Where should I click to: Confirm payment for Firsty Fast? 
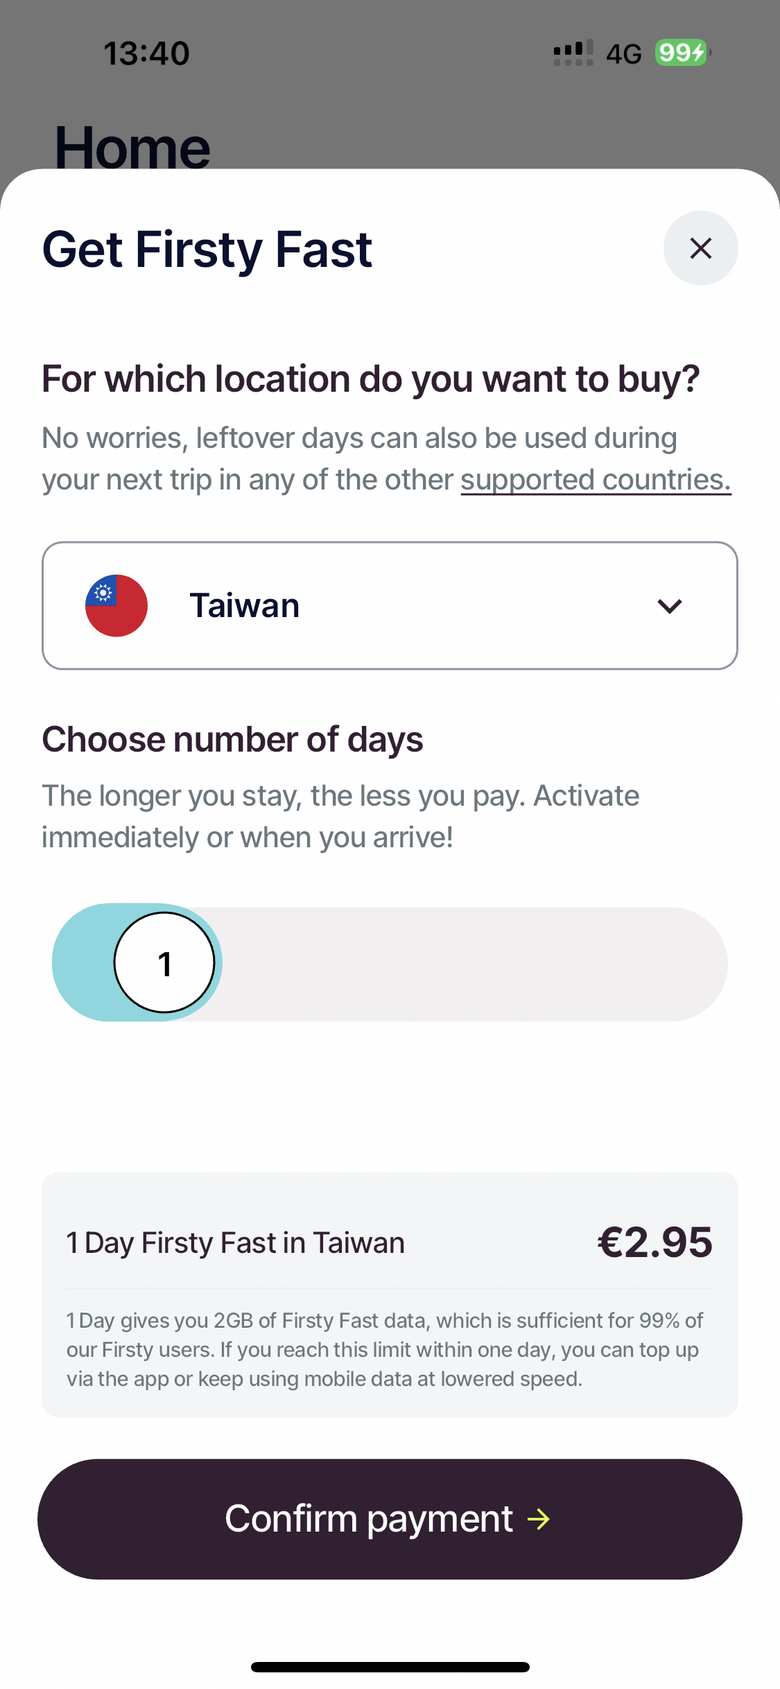pos(390,1519)
